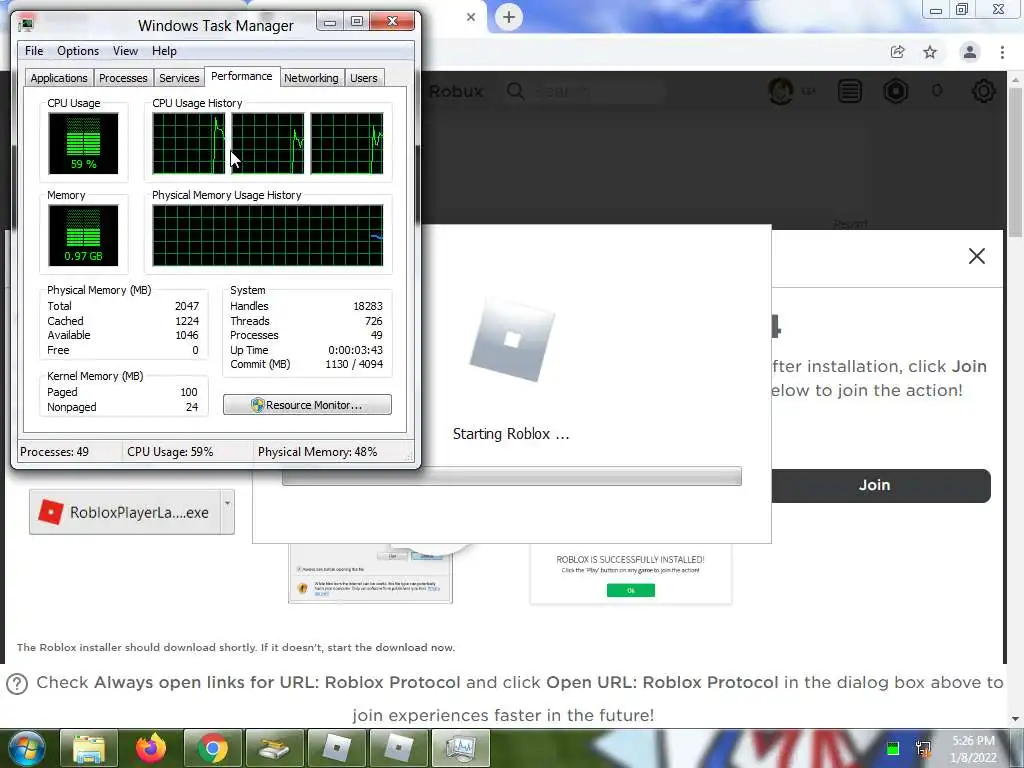Click the second Roblox taskbar icon
Image resolution: width=1024 pixels, height=768 pixels.
pos(399,748)
